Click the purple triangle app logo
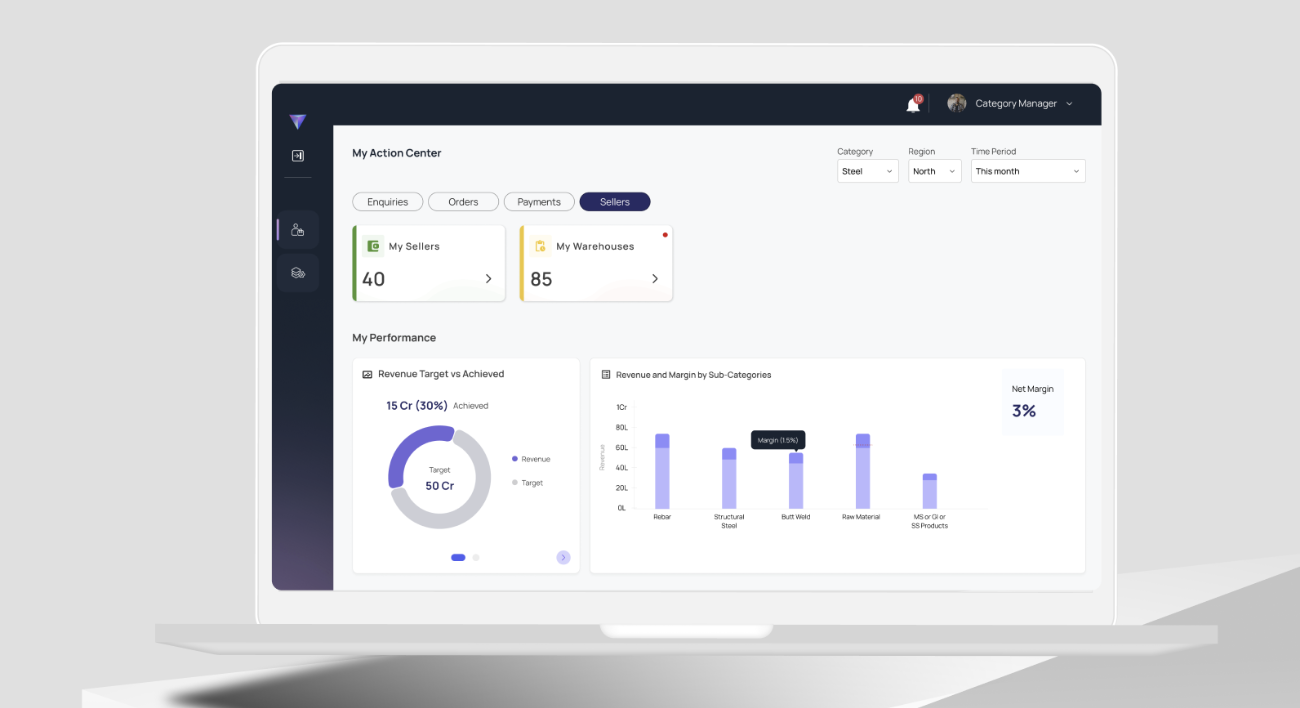Viewport: 1300px width, 708px height. (x=297, y=122)
